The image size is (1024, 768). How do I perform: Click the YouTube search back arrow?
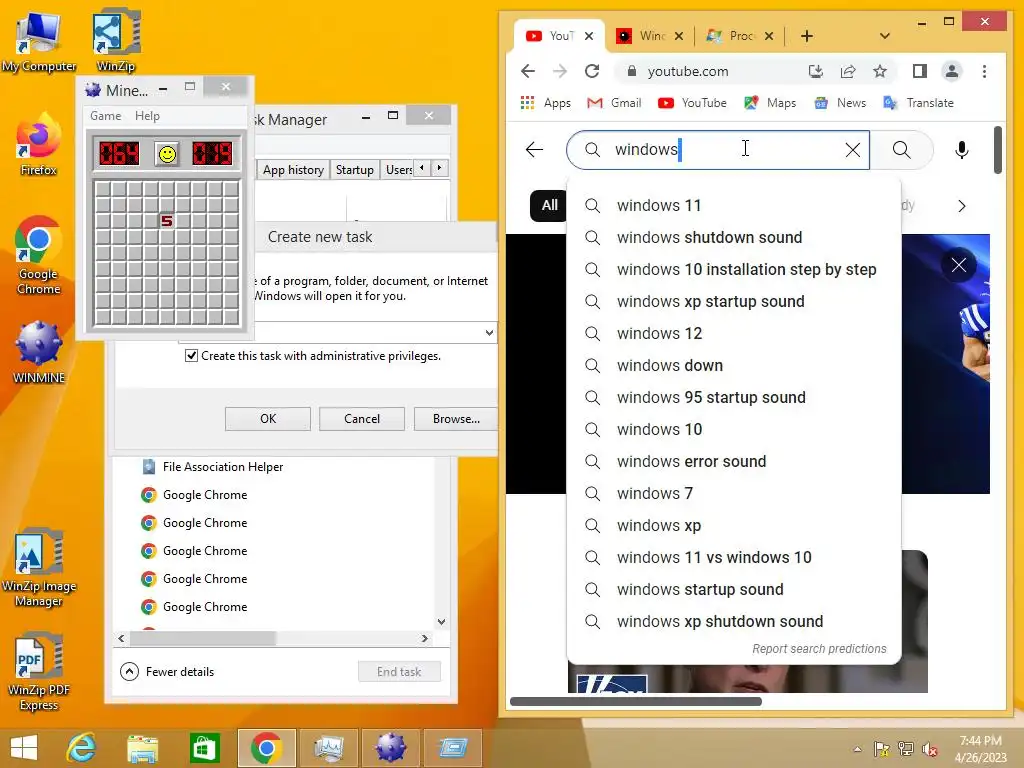[x=534, y=150]
